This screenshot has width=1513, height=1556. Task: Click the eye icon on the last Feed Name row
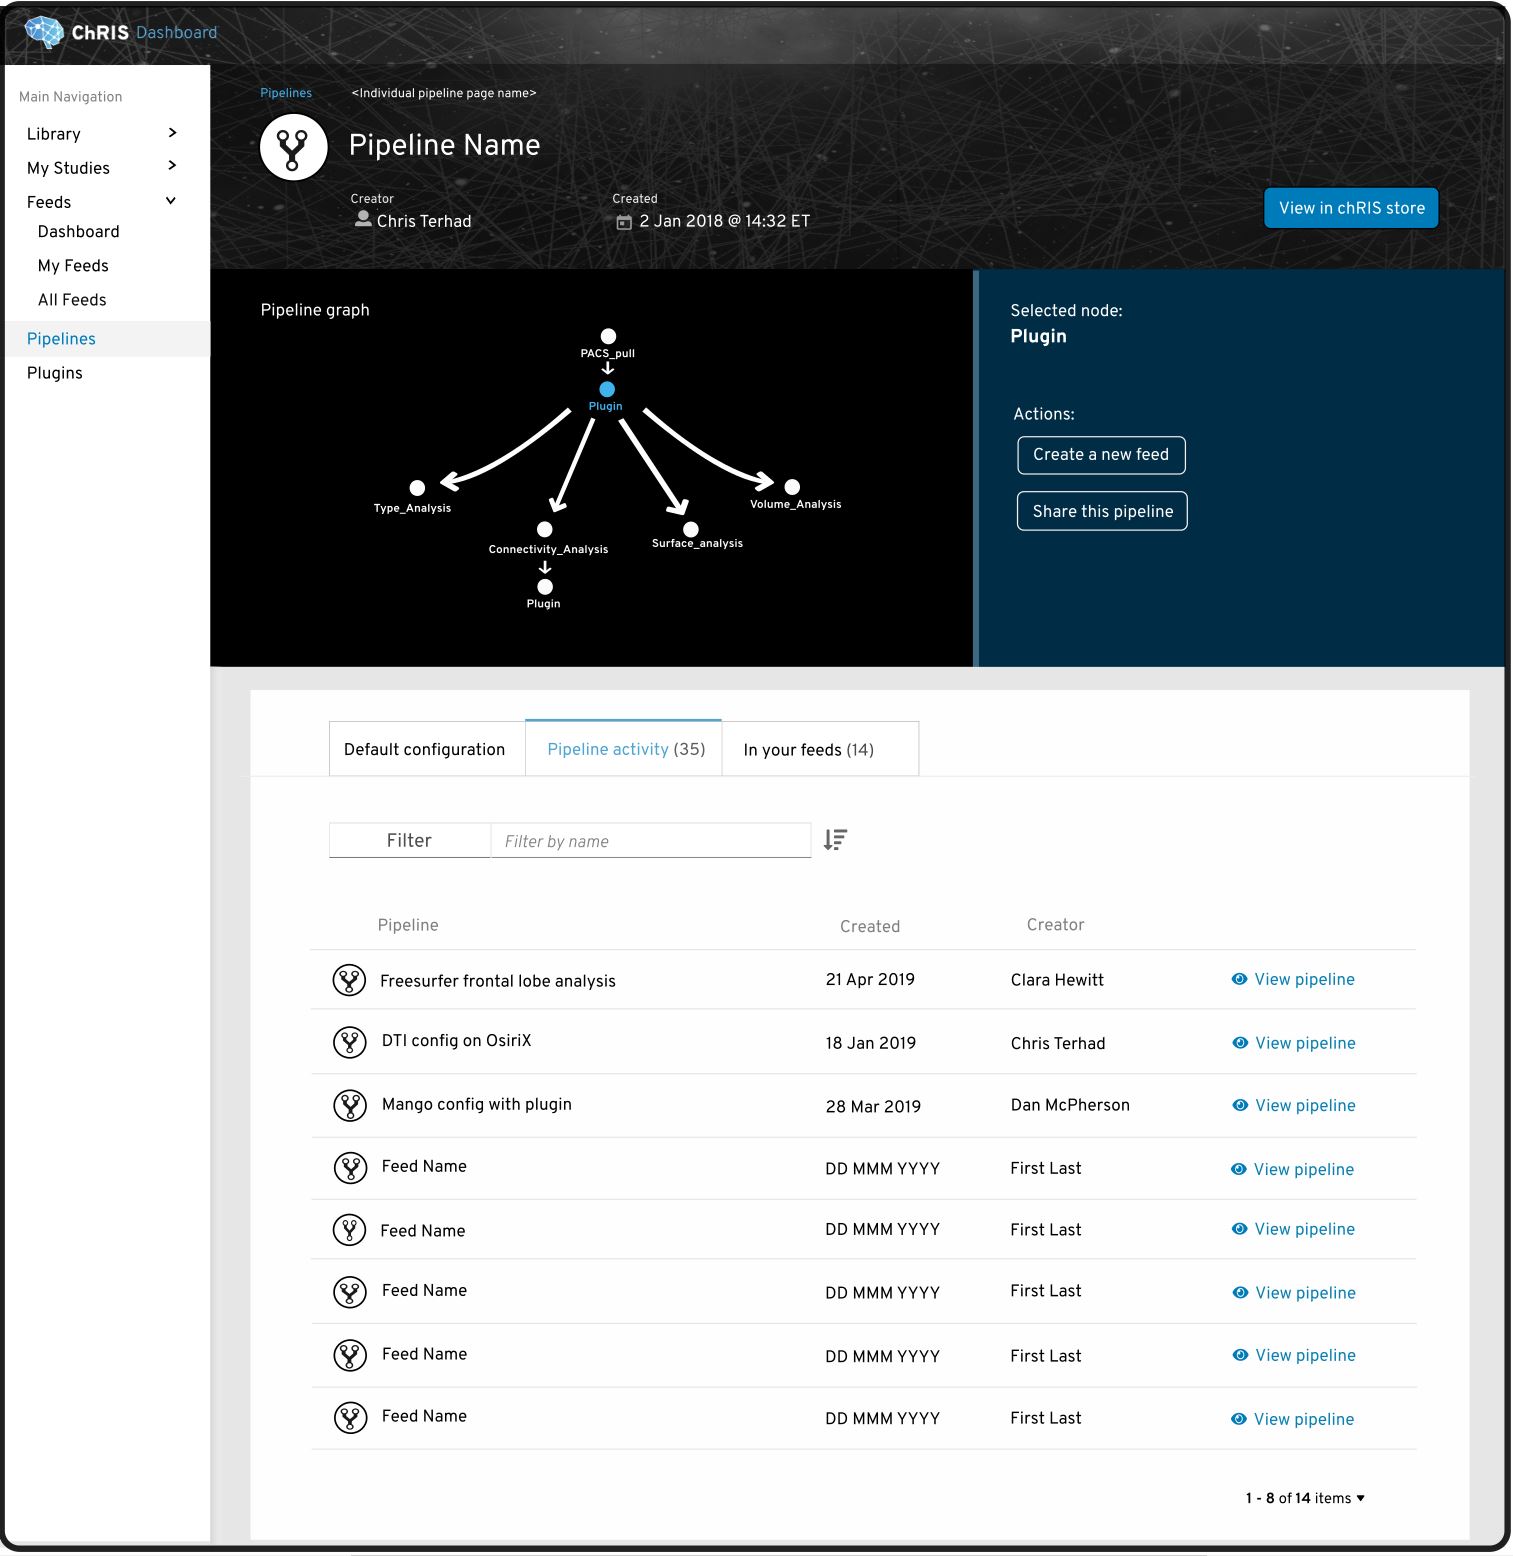click(x=1238, y=1419)
